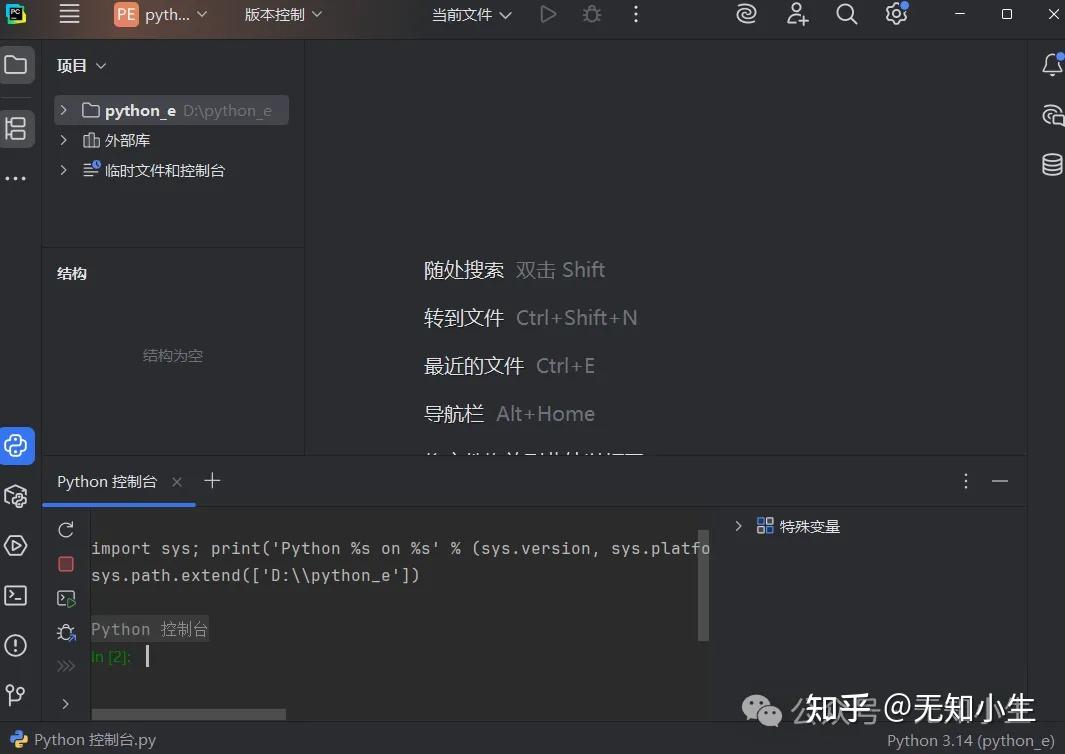The width and height of the screenshot is (1065, 754).
Task: Rerun the Python console
Action: pos(66,529)
